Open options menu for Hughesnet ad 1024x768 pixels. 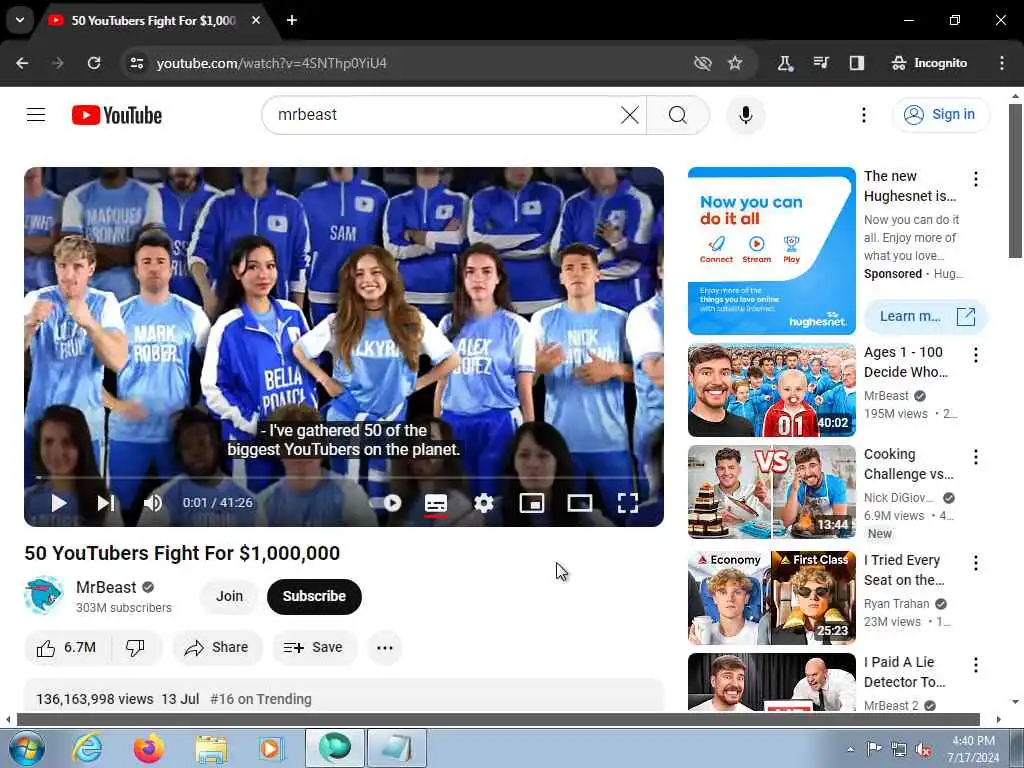tap(976, 178)
